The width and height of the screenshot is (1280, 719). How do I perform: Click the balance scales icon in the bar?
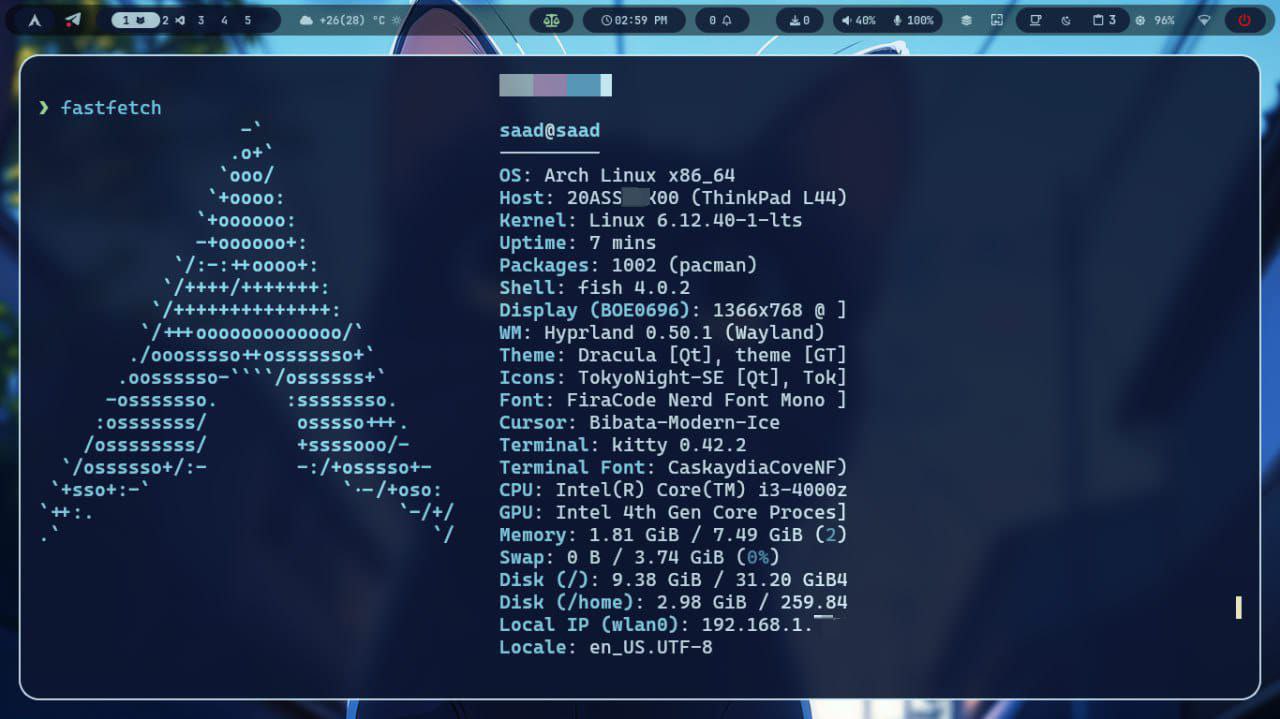pyautogui.click(x=551, y=20)
